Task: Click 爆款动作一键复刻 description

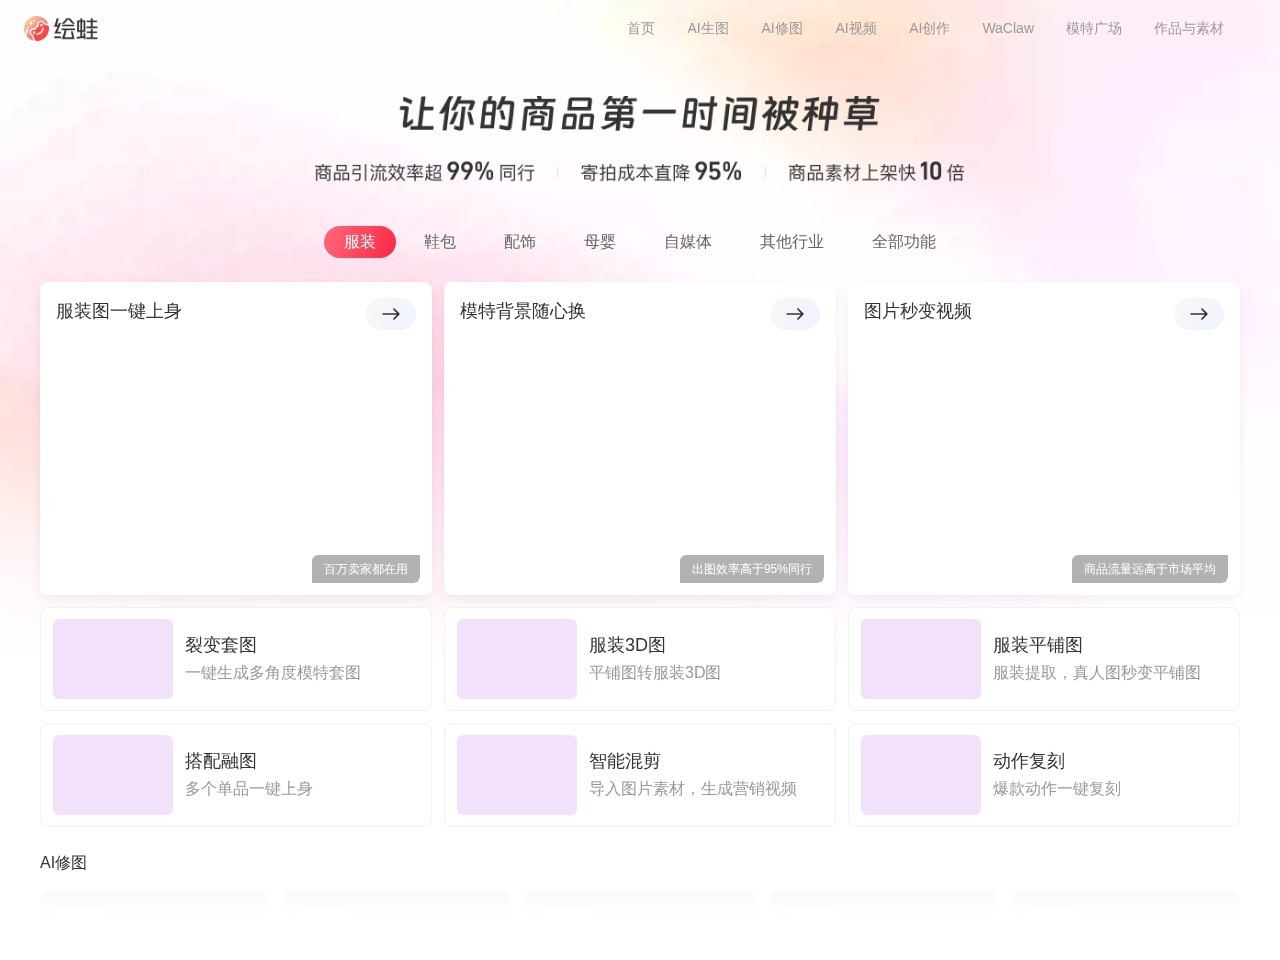Action: pyautogui.click(x=1057, y=789)
